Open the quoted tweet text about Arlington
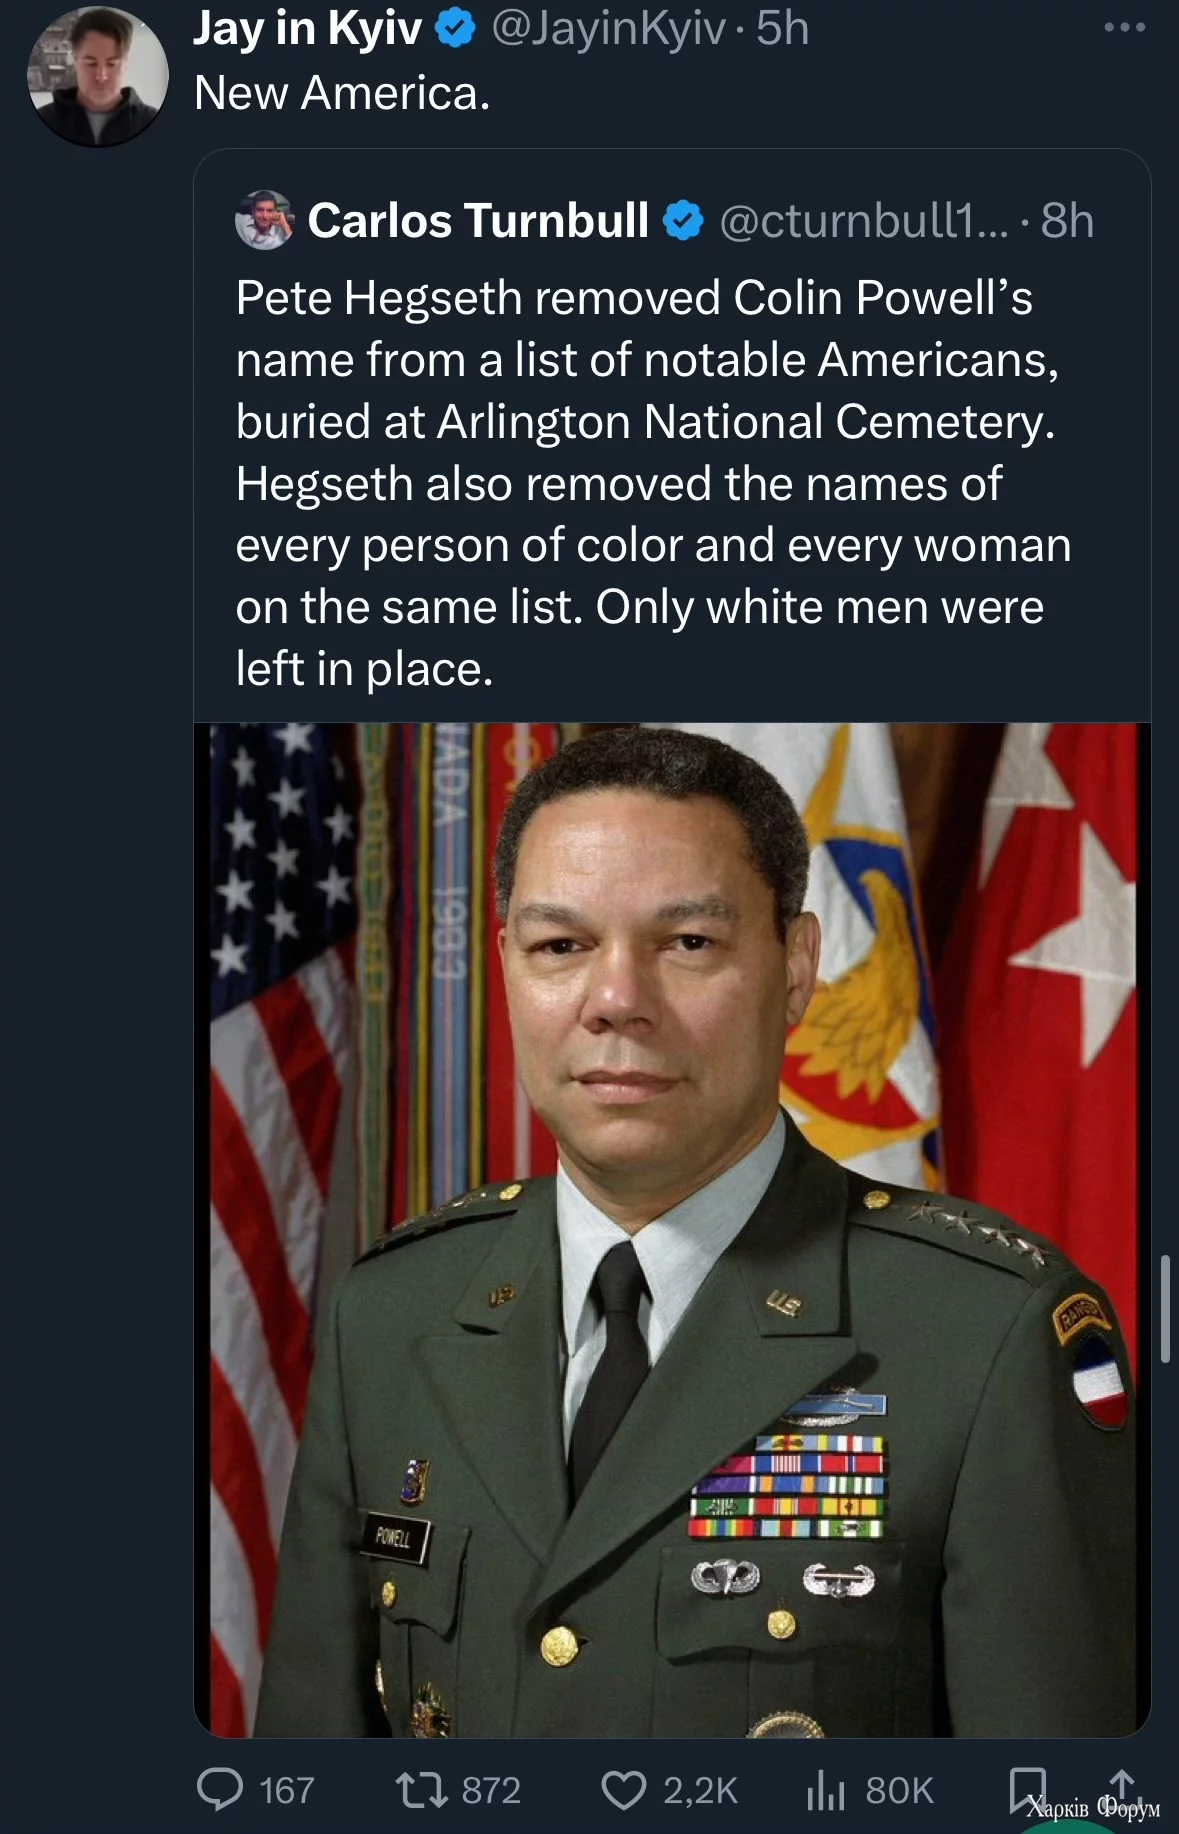 (650, 483)
